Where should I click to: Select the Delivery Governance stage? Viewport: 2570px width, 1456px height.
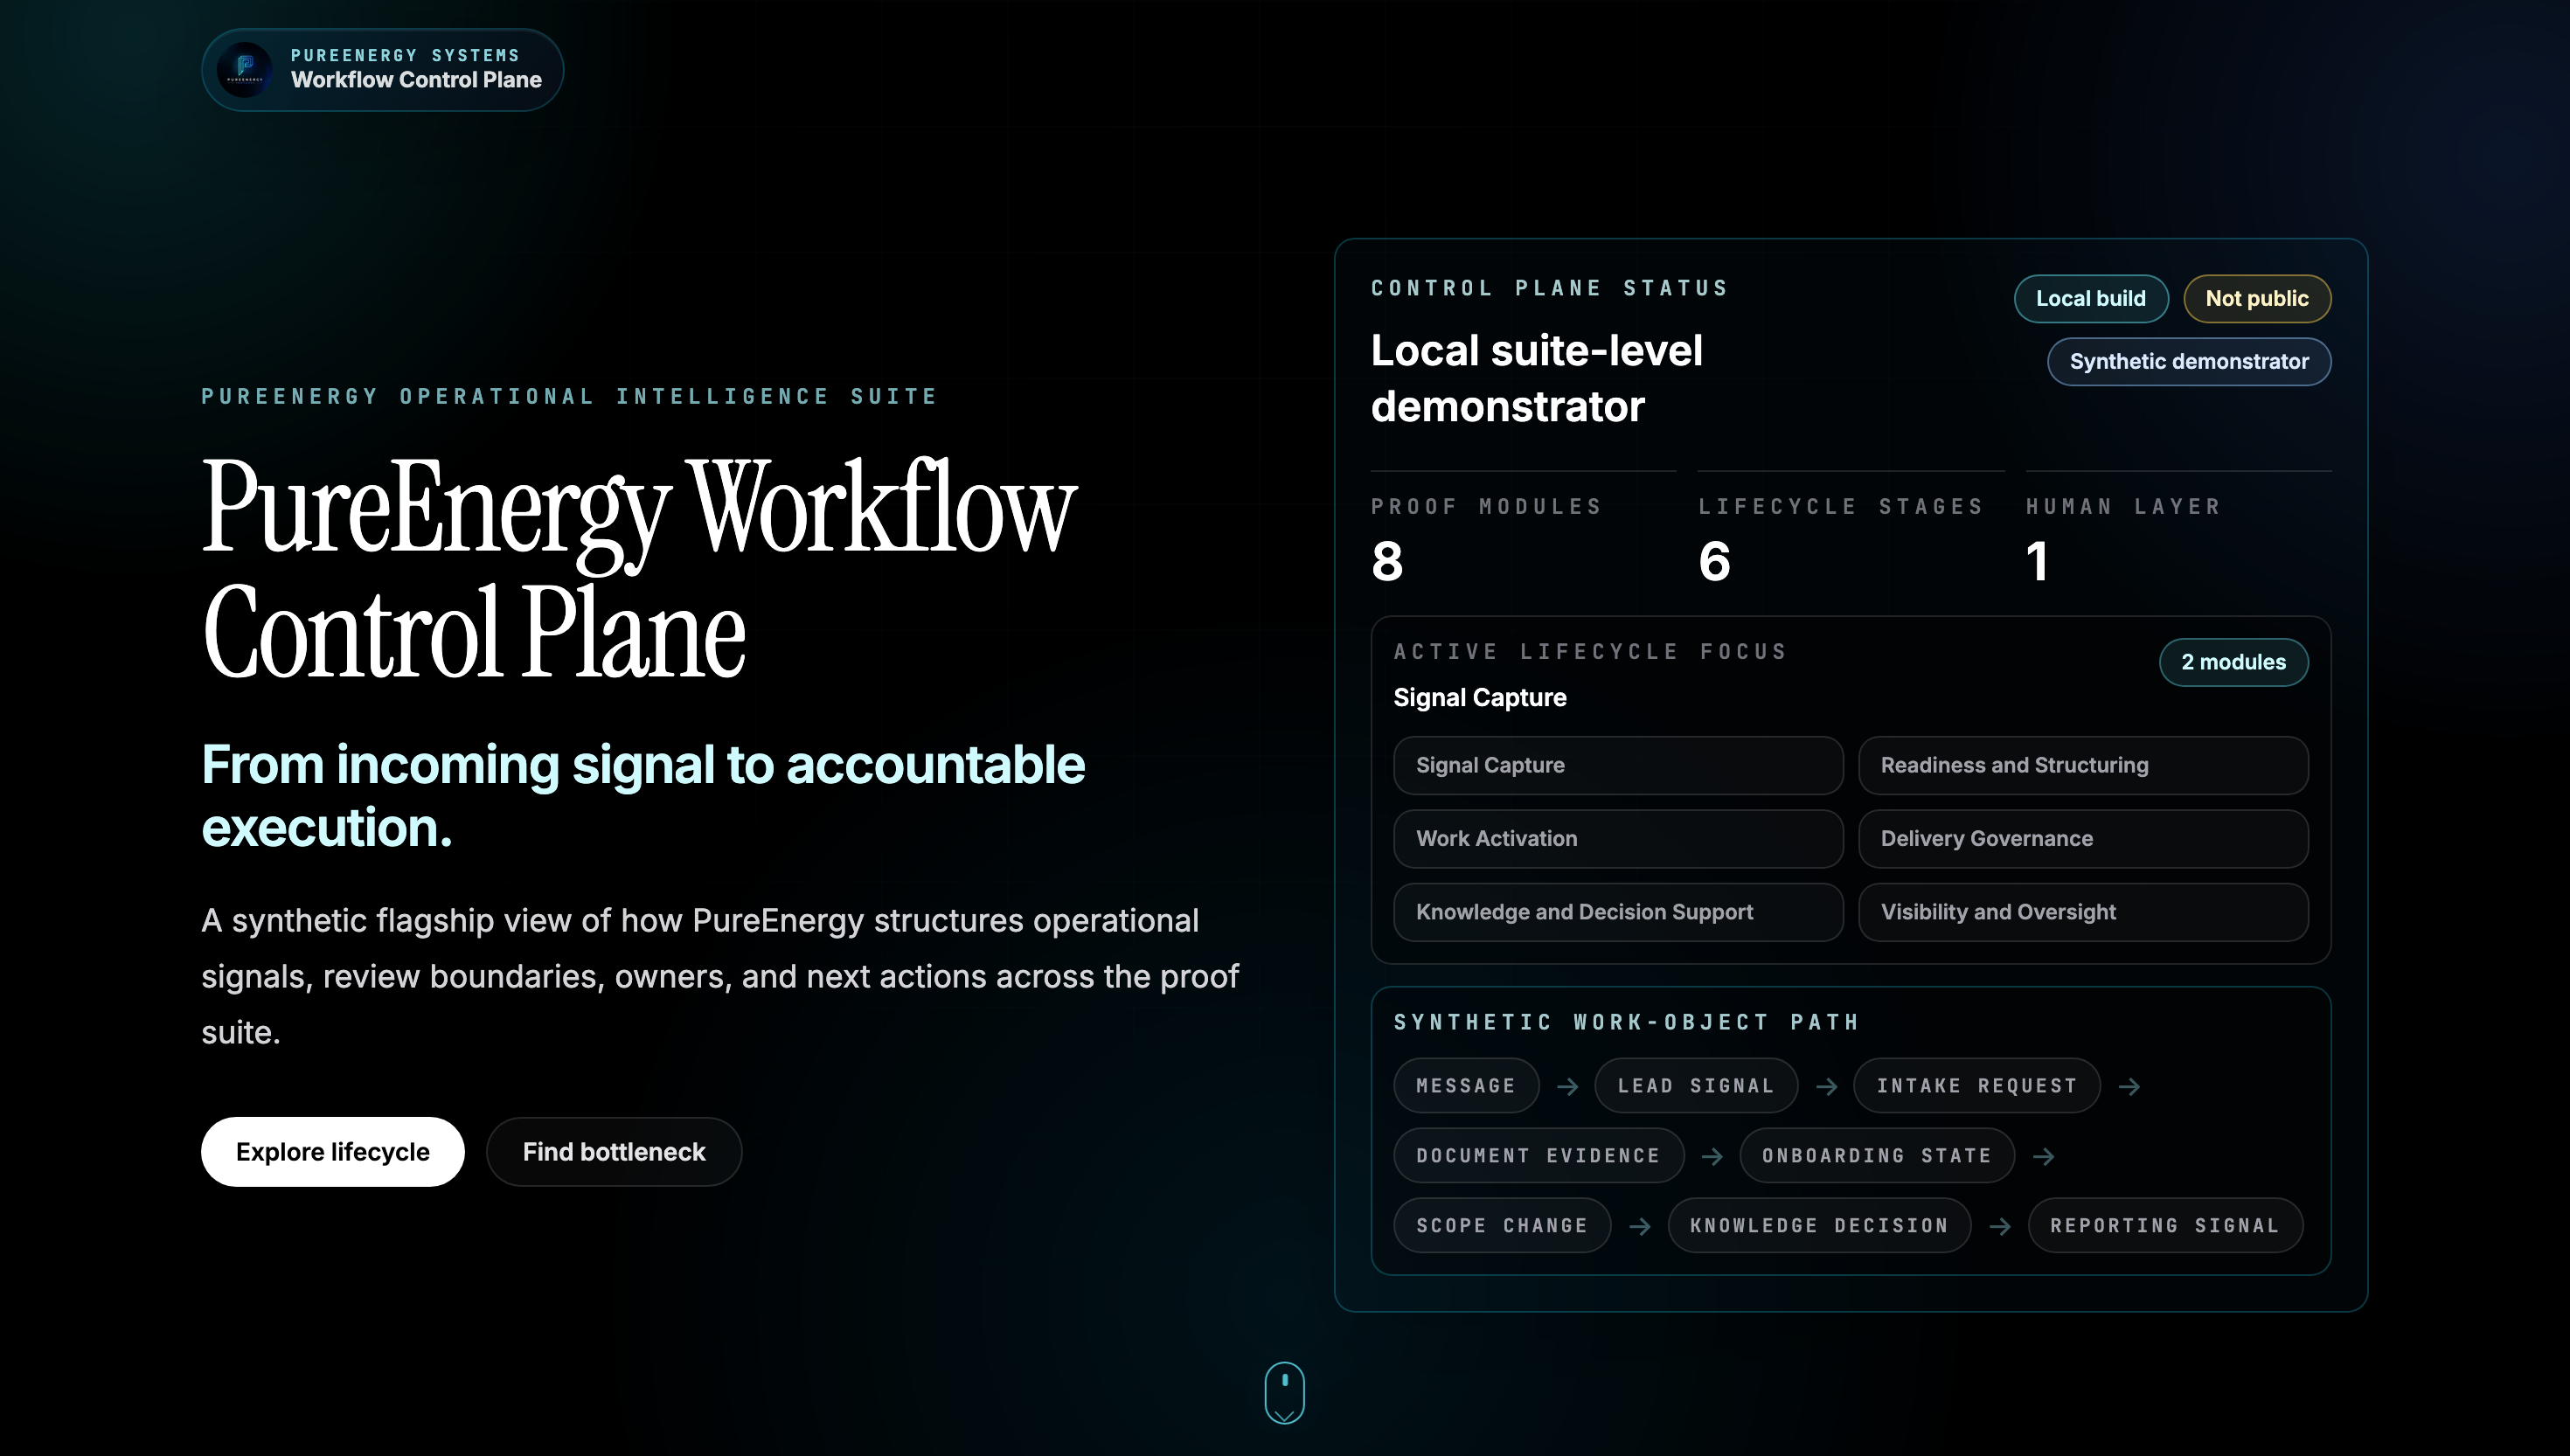point(2083,838)
